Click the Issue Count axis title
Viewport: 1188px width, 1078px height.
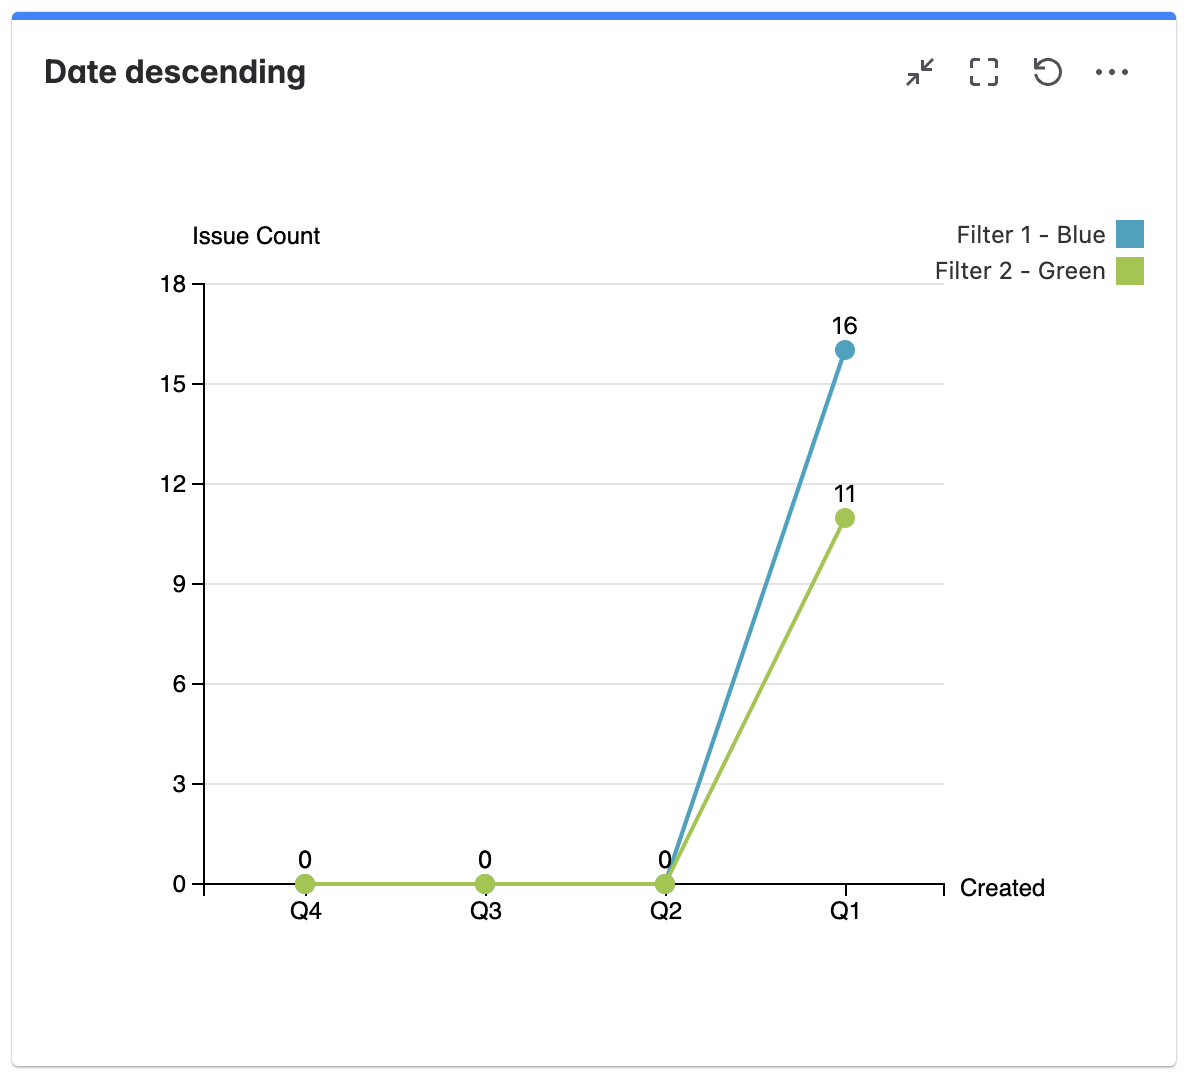click(x=256, y=236)
